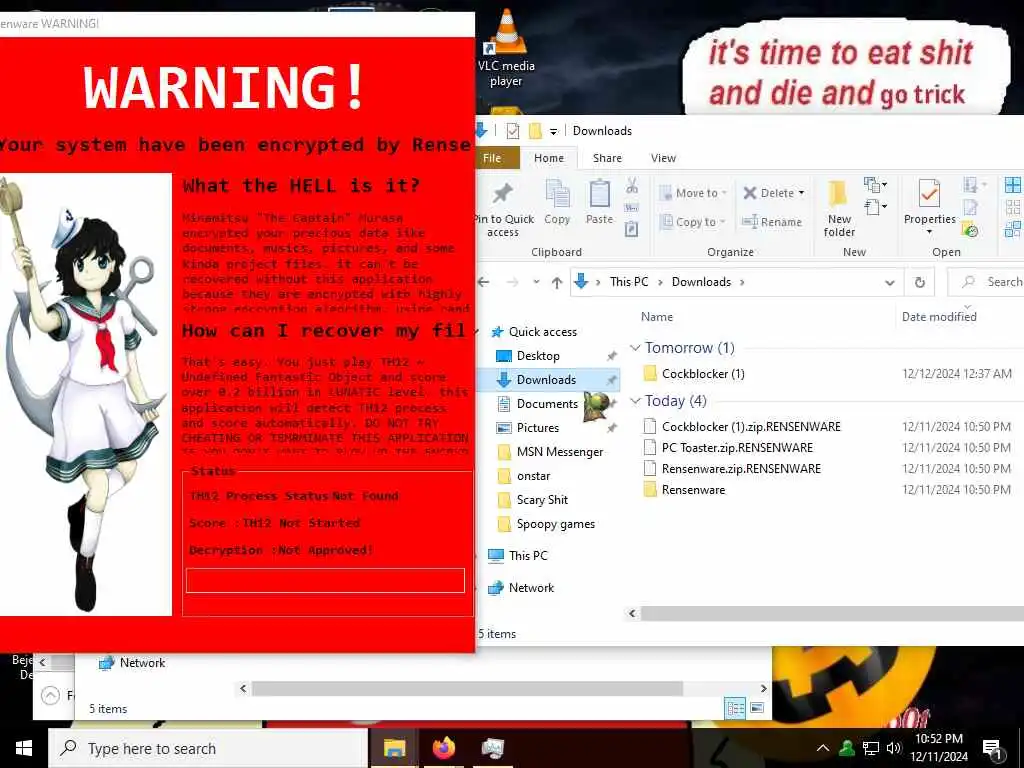Image resolution: width=1024 pixels, height=768 pixels.
Task: Click the Rensenware decryption key input field
Action: click(x=325, y=581)
